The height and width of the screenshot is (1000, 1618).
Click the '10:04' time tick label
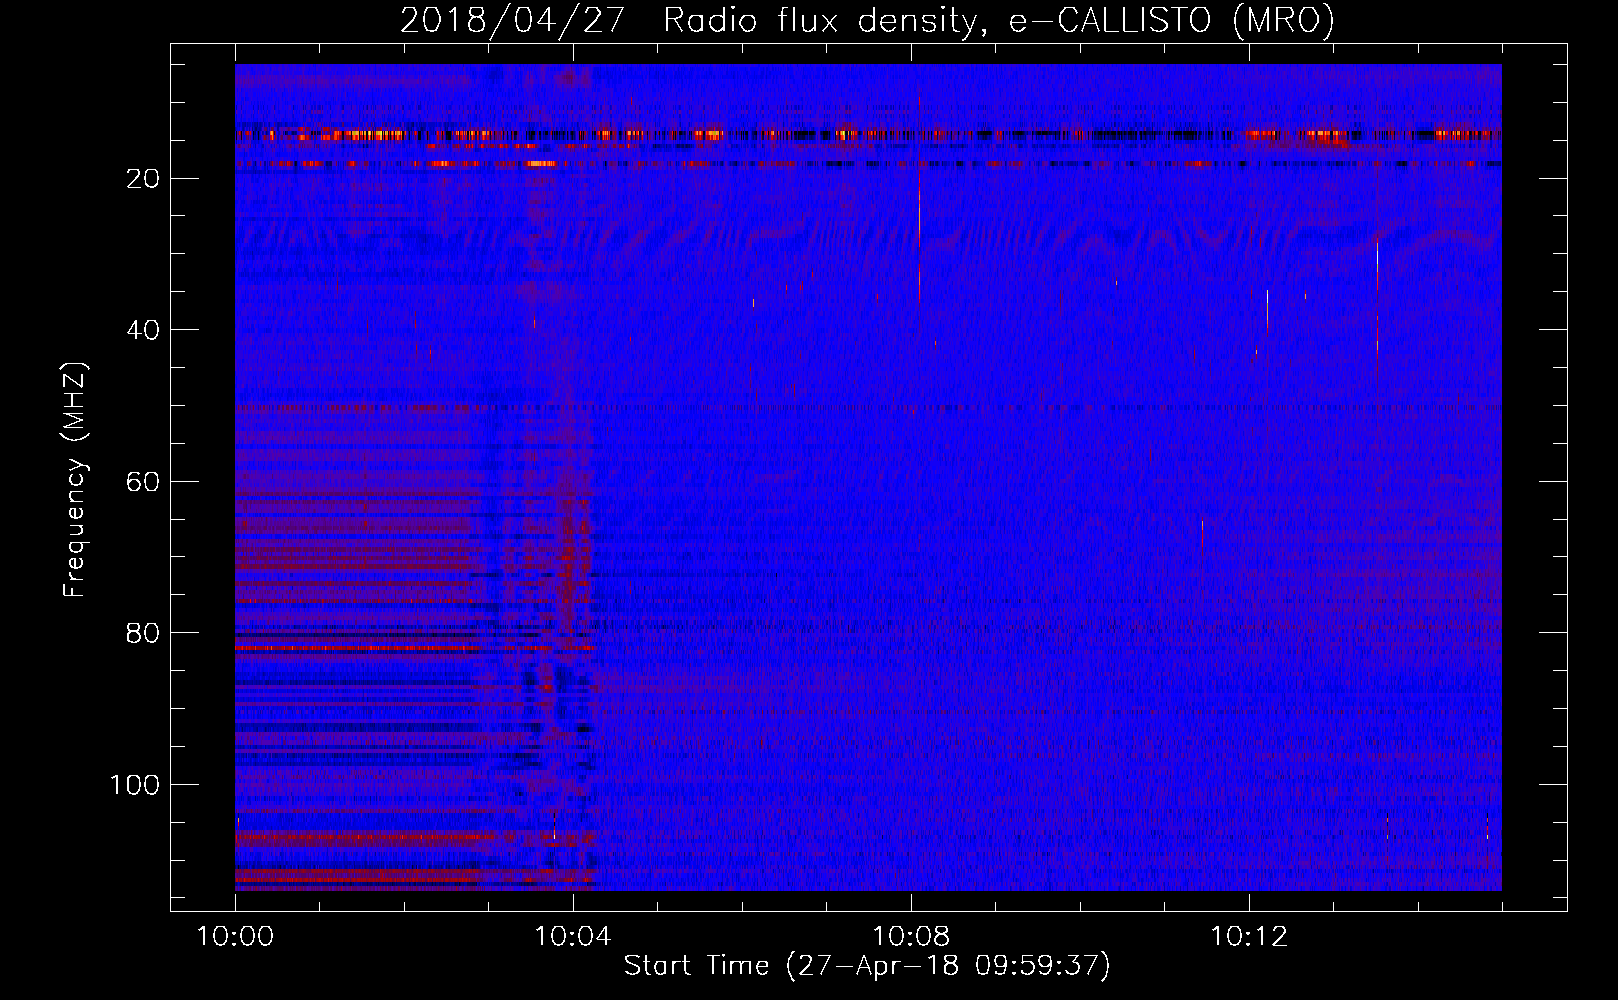point(572,937)
